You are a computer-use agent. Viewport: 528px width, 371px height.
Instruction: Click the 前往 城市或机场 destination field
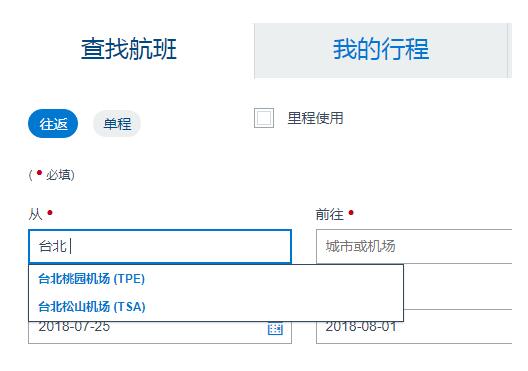[x=414, y=246]
